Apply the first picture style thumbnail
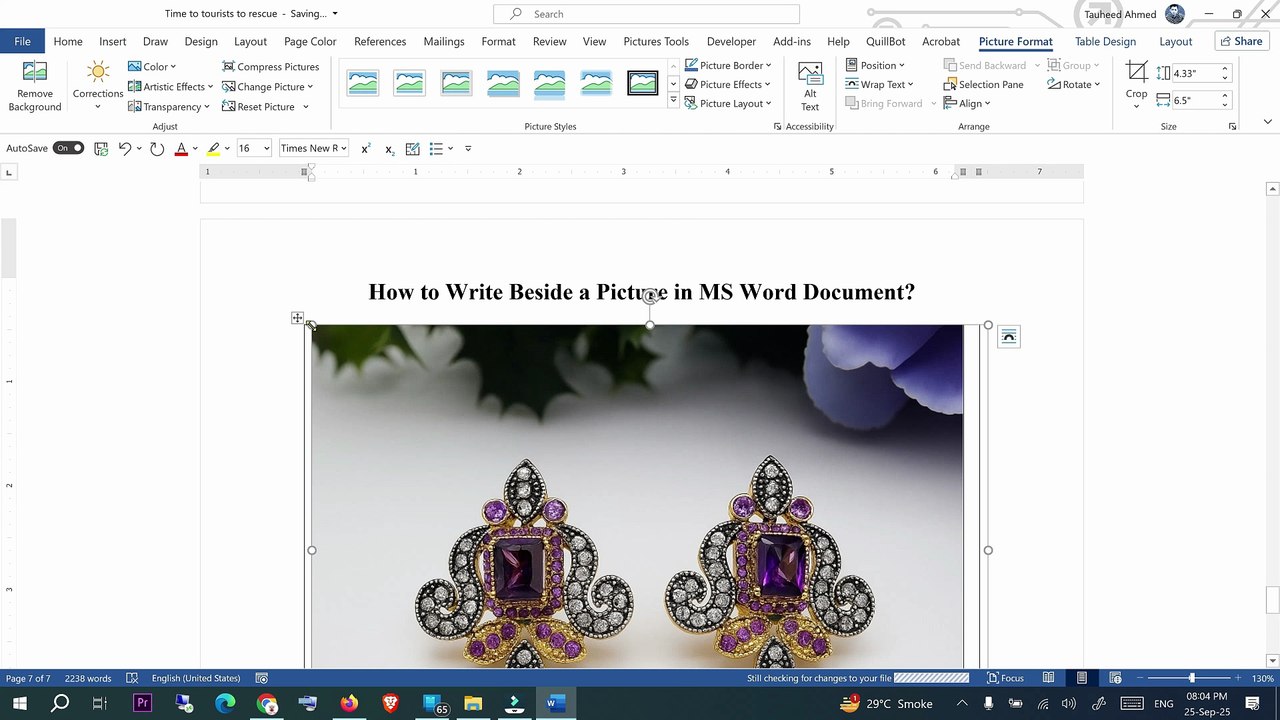Viewport: 1280px width, 720px height. [363, 83]
